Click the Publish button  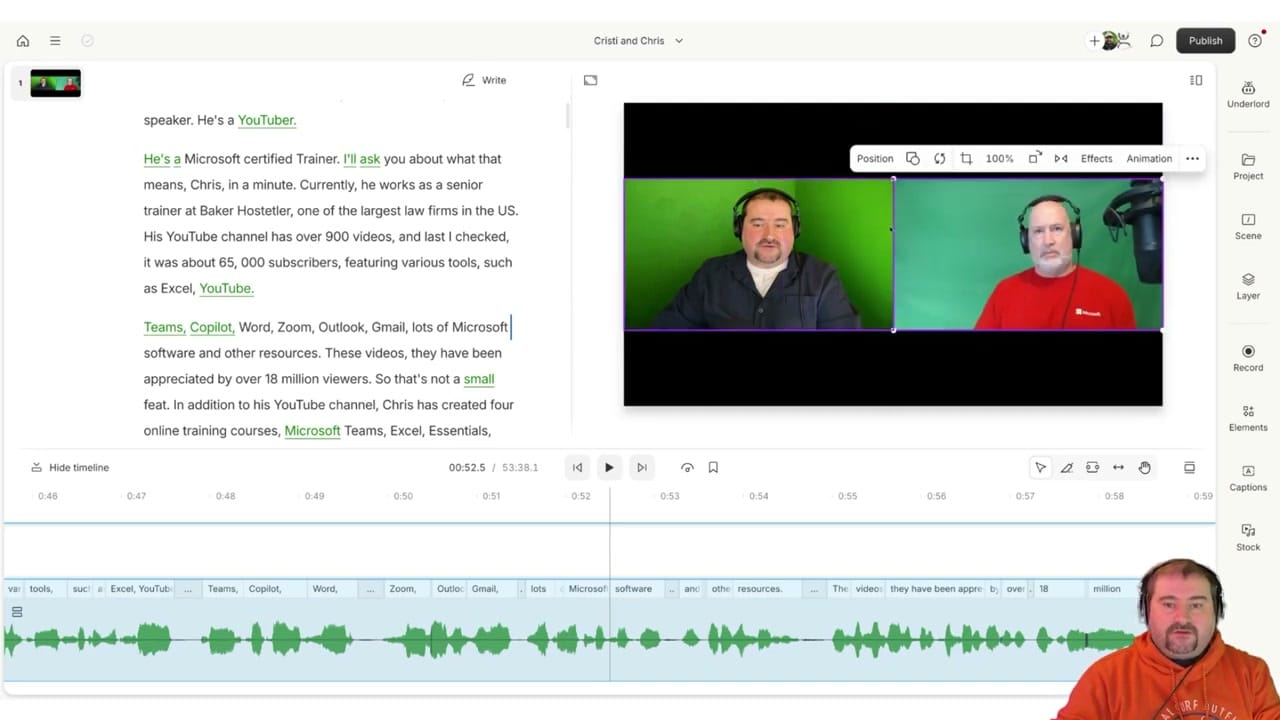(x=1205, y=40)
